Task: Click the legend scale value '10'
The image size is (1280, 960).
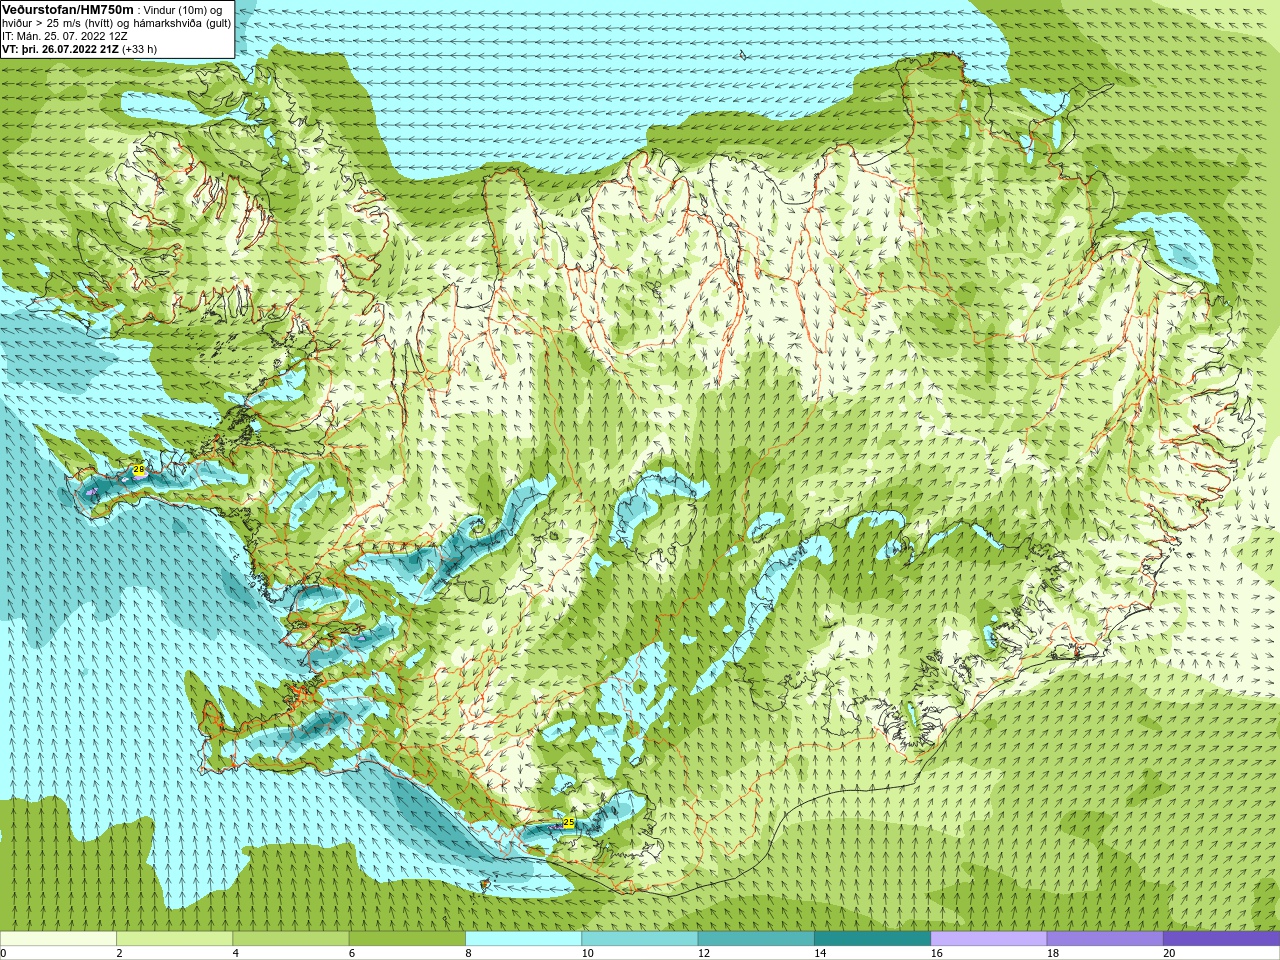Action: coord(587,953)
